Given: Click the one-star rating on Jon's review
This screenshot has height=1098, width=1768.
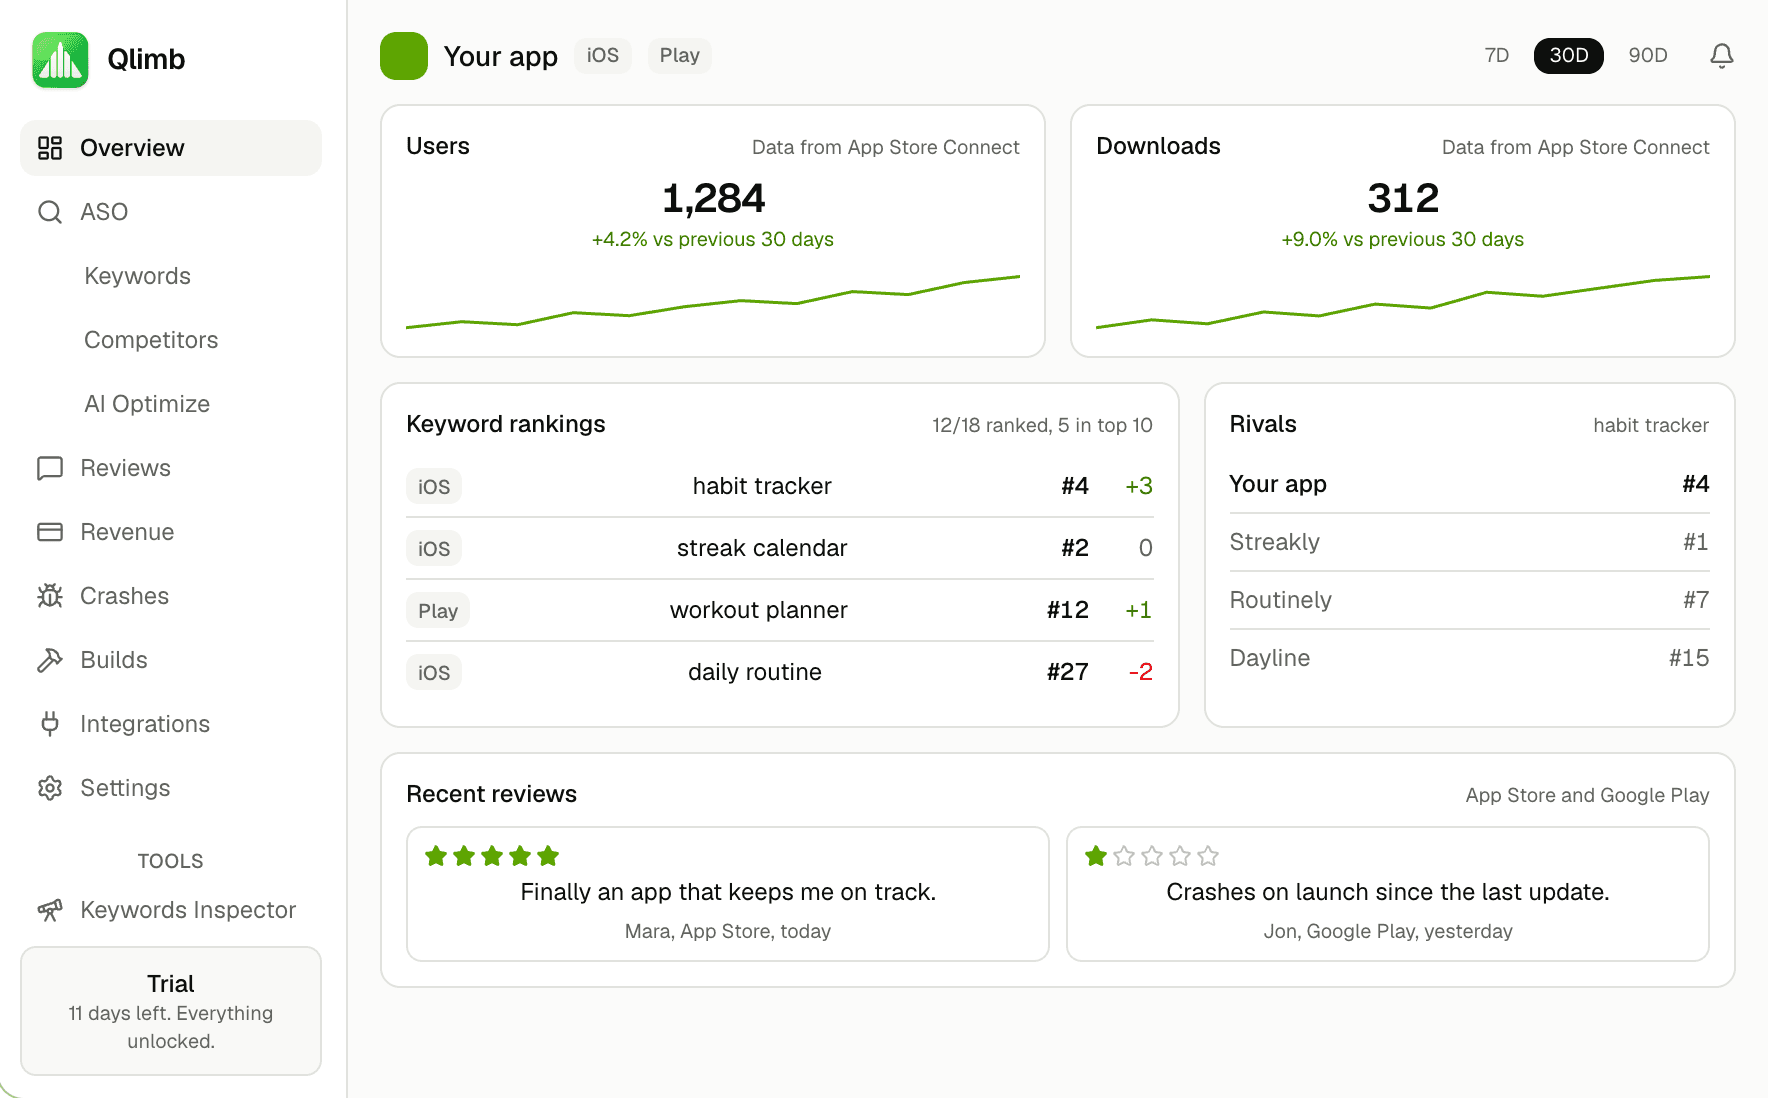Looking at the screenshot, I should tap(1151, 856).
